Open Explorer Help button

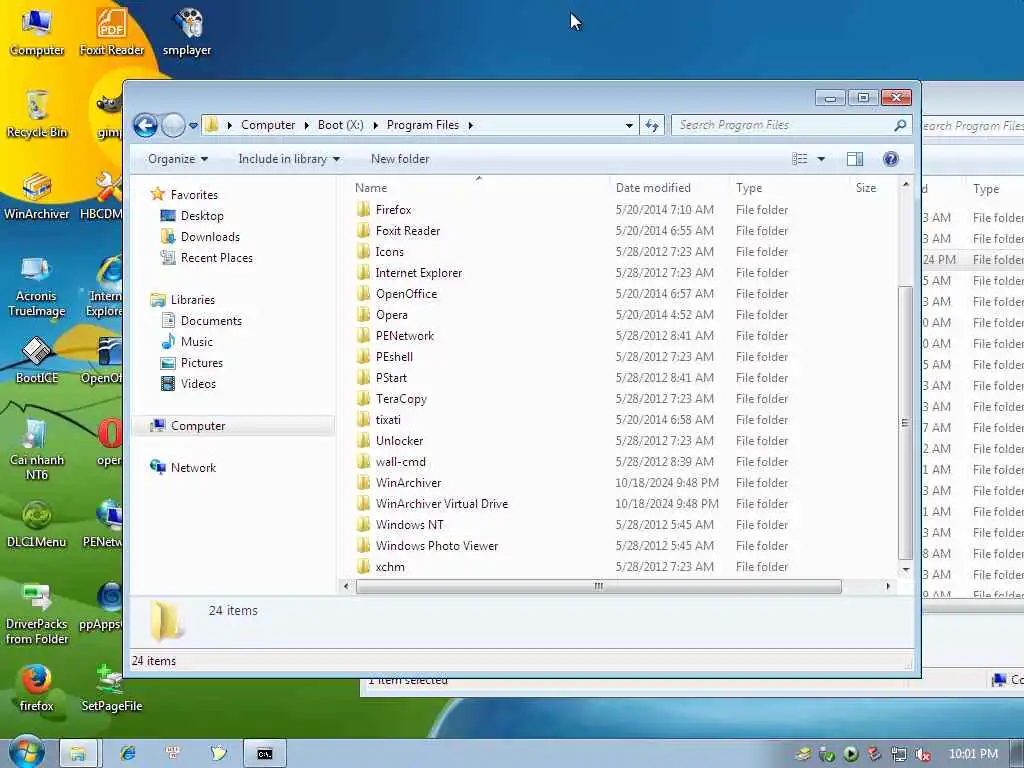click(891, 159)
